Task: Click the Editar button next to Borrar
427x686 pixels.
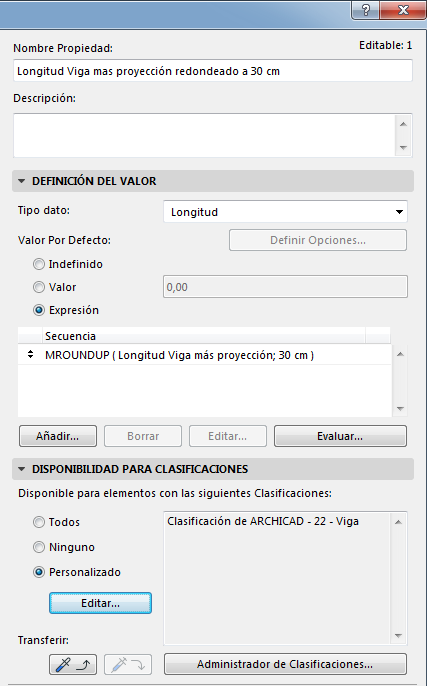Action: (x=228, y=436)
